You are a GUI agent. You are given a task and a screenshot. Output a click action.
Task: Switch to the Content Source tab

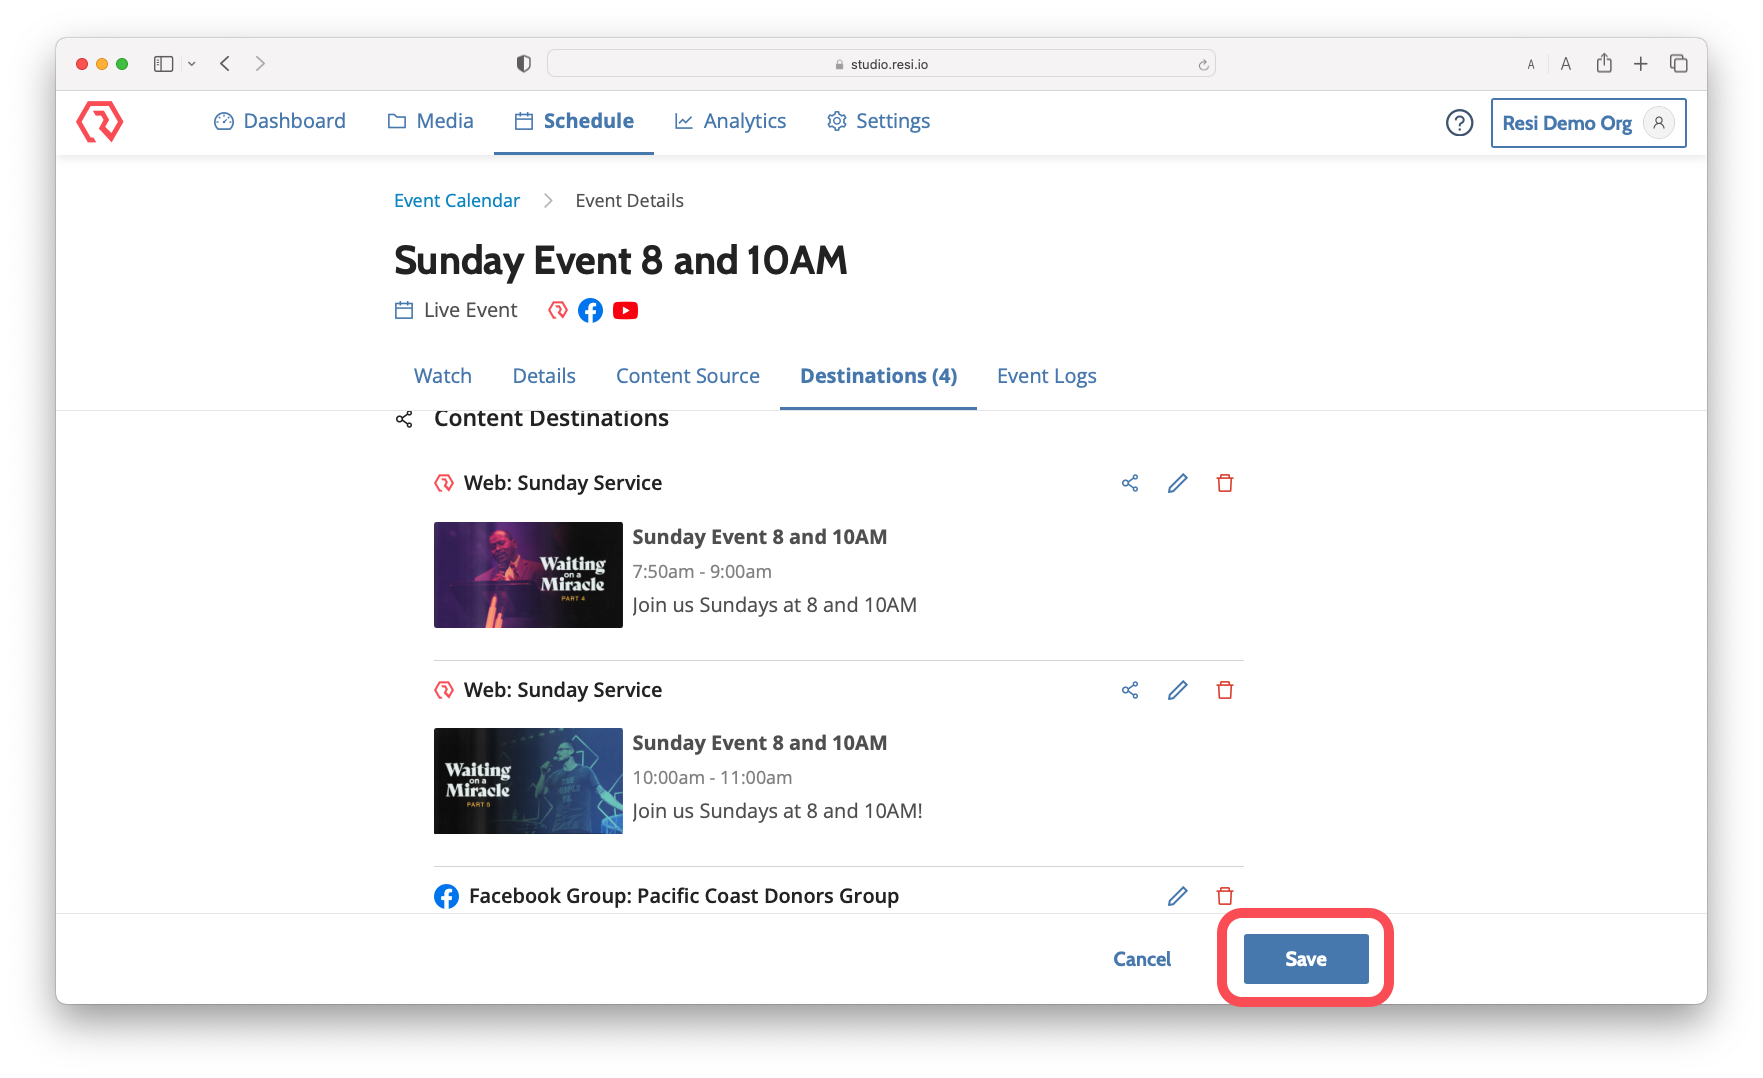tap(688, 376)
